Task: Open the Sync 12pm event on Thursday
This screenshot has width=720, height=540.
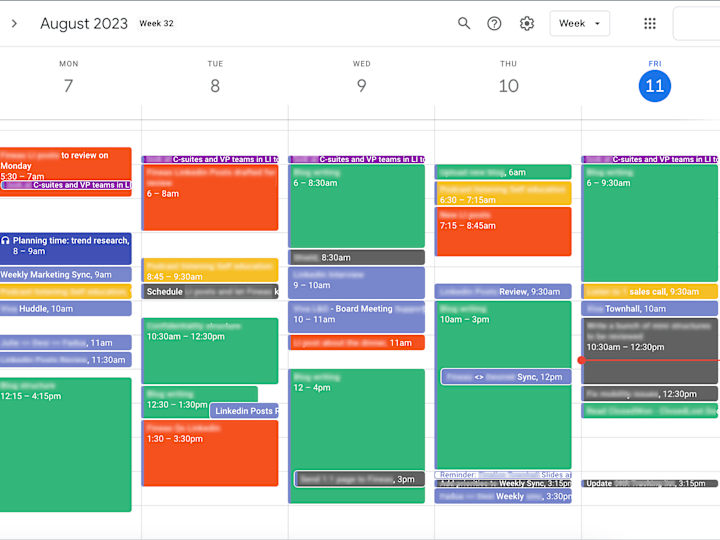Action: click(506, 377)
